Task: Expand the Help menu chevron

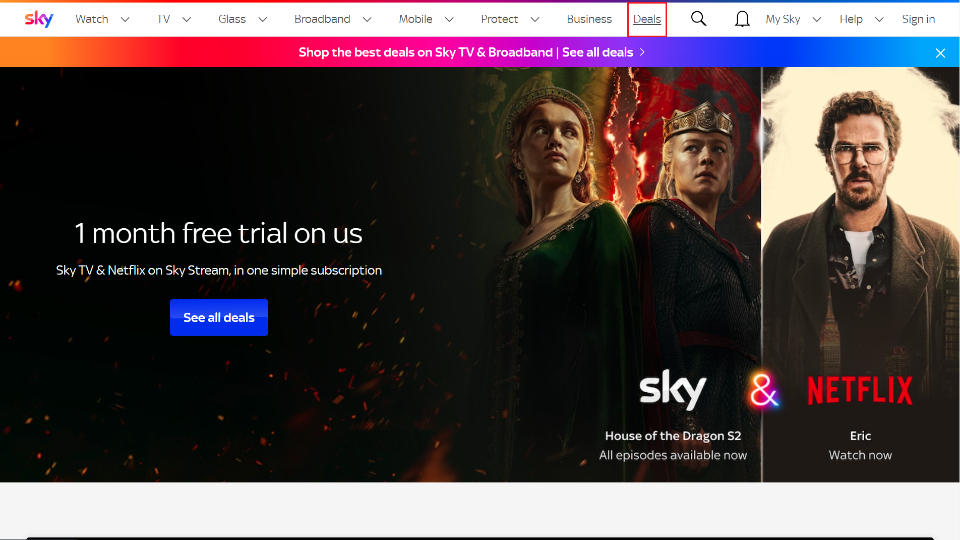Action: tap(879, 20)
